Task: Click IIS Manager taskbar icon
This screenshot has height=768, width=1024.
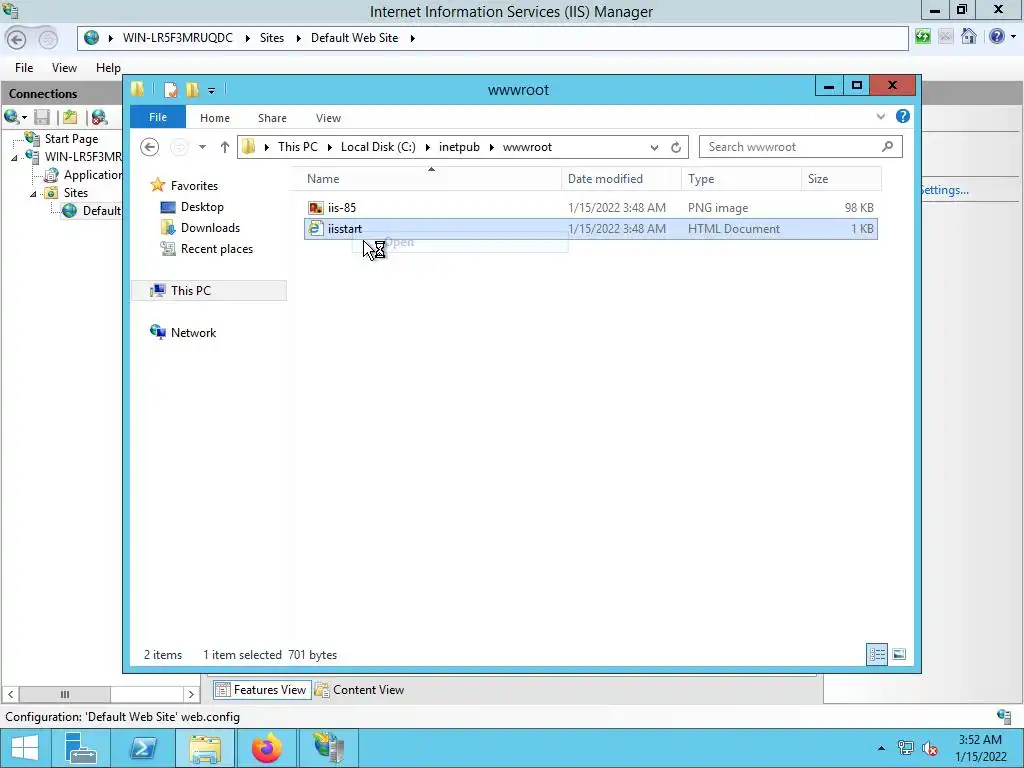Action: [328, 748]
